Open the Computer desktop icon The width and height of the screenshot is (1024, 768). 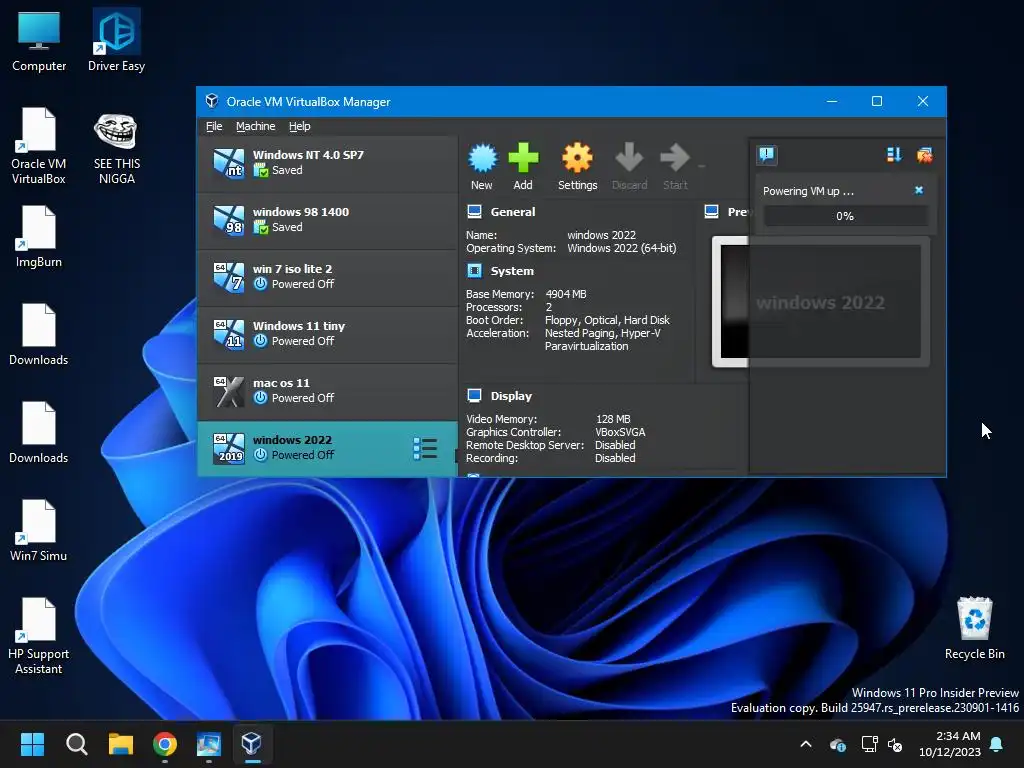(39, 41)
